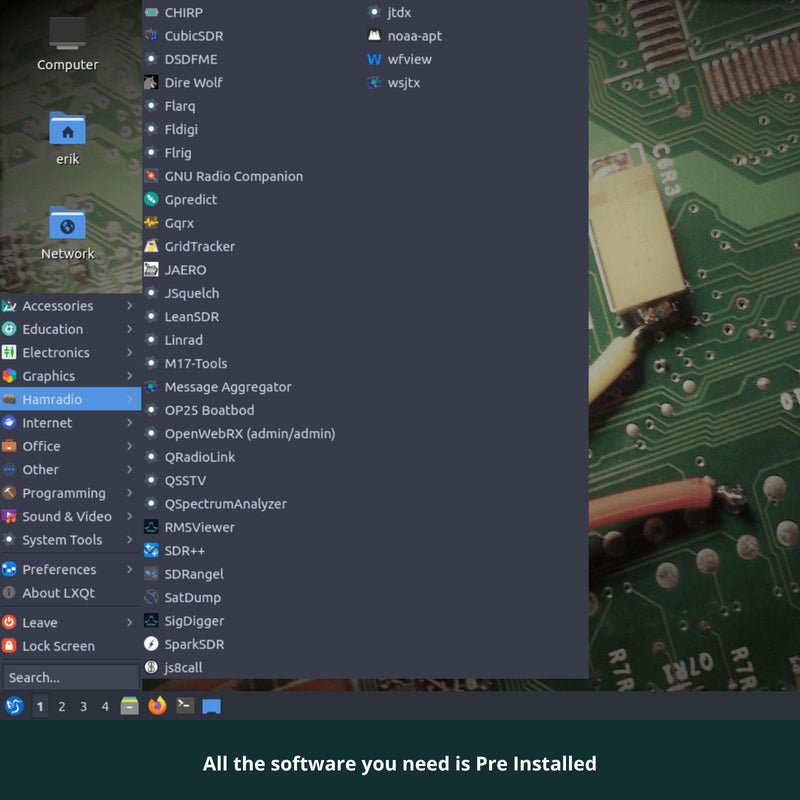
Task: Open GNU Radio Companion icon
Action: click(x=151, y=176)
